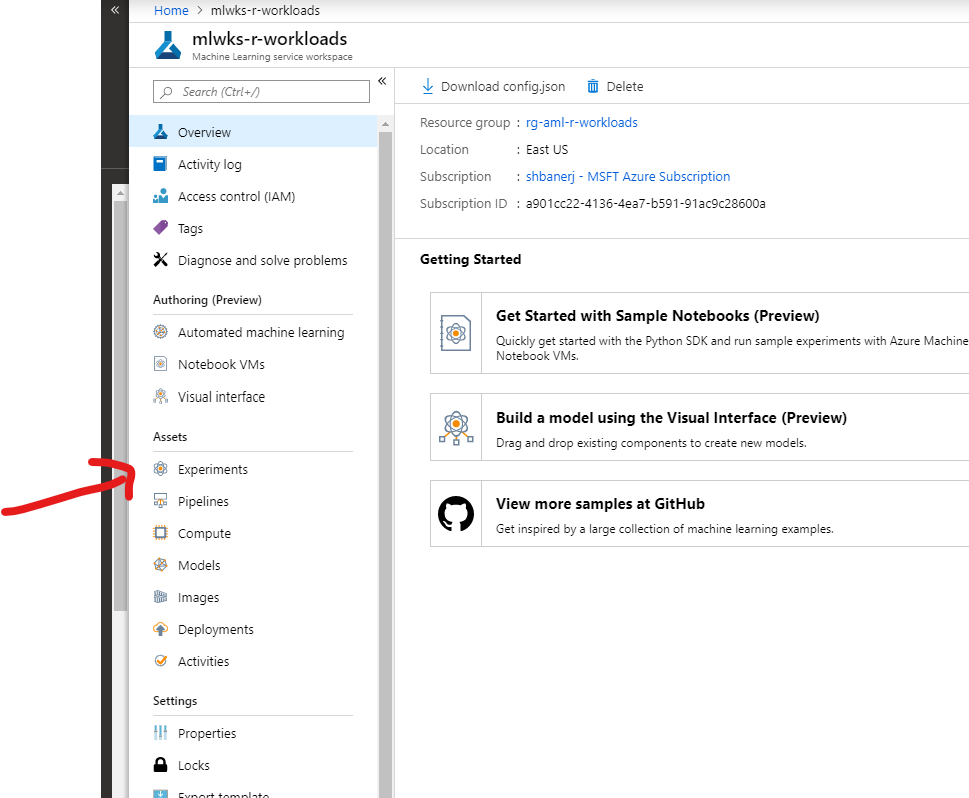
Task: Click the Search (Ctrl+/) input field
Action: tap(261, 91)
